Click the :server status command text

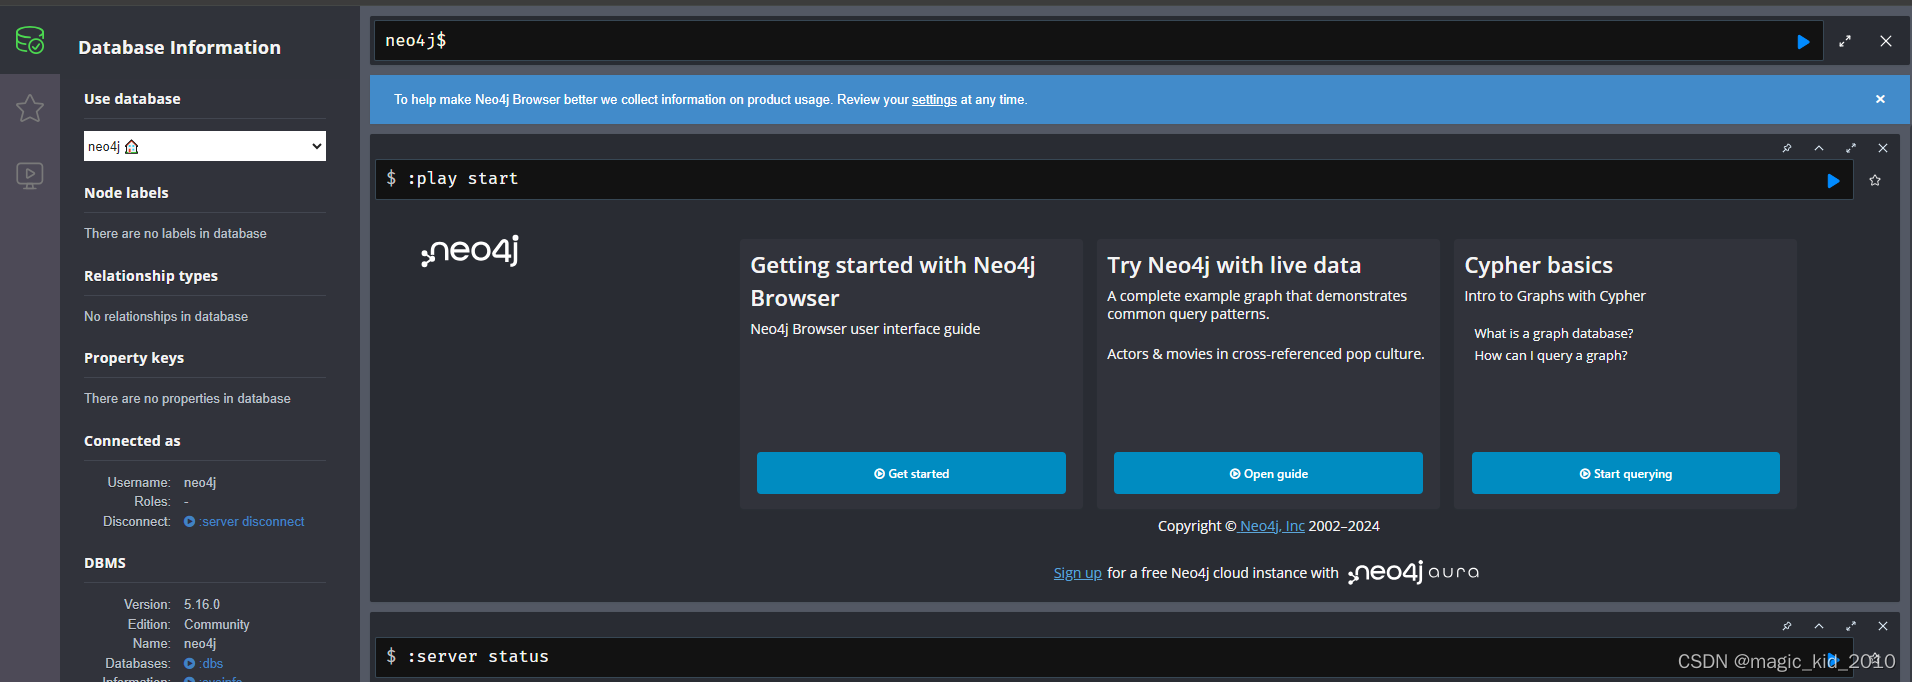(x=478, y=657)
